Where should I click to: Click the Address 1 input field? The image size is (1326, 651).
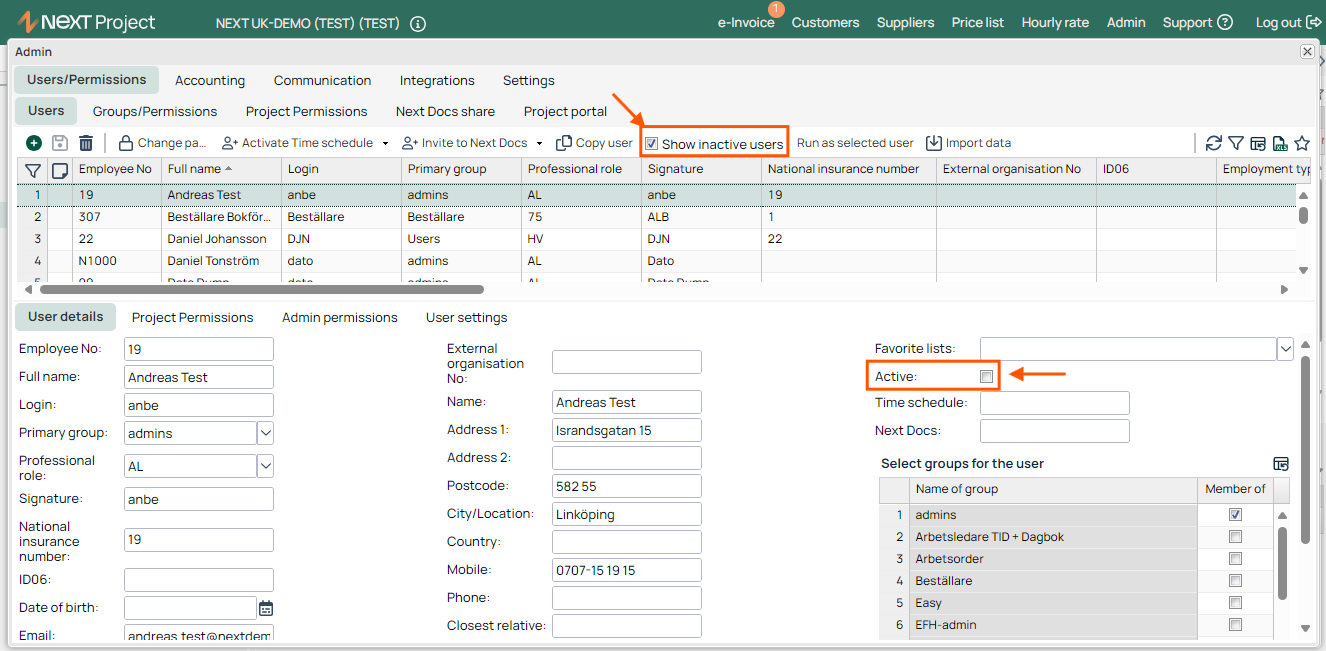pos(627,430)
